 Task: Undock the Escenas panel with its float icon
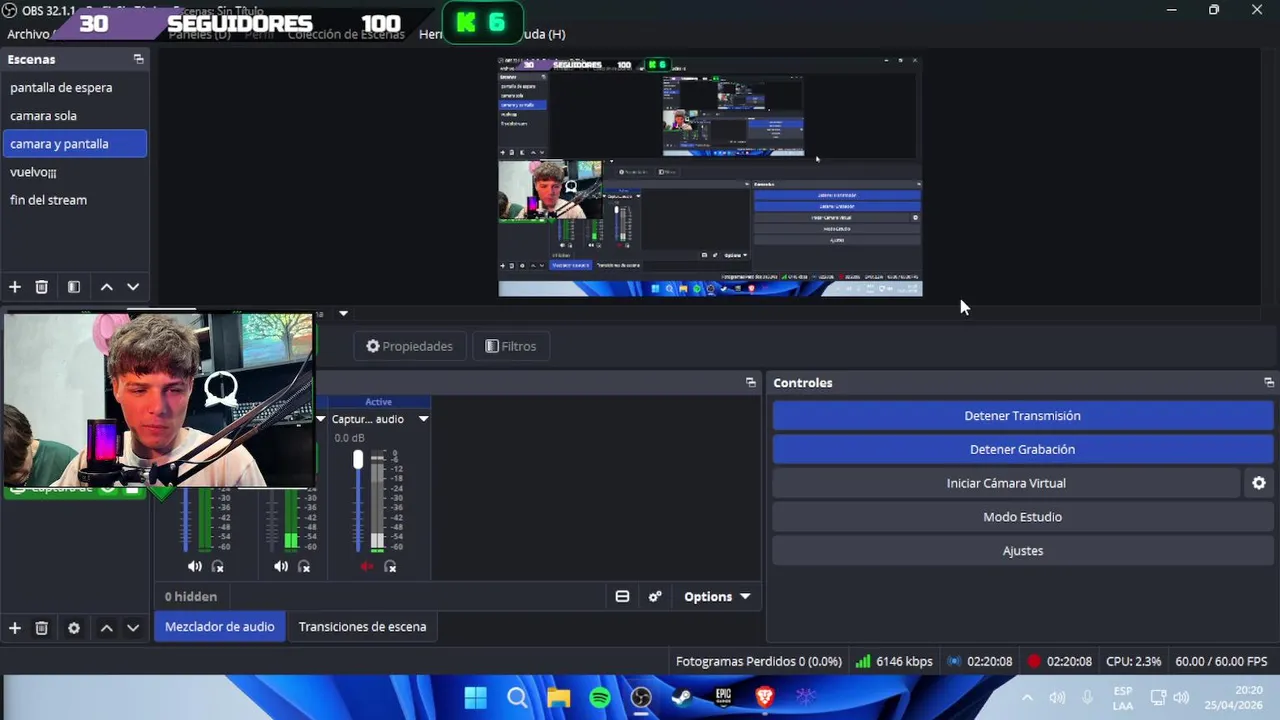pyautogui.click(x=138, y=59)
